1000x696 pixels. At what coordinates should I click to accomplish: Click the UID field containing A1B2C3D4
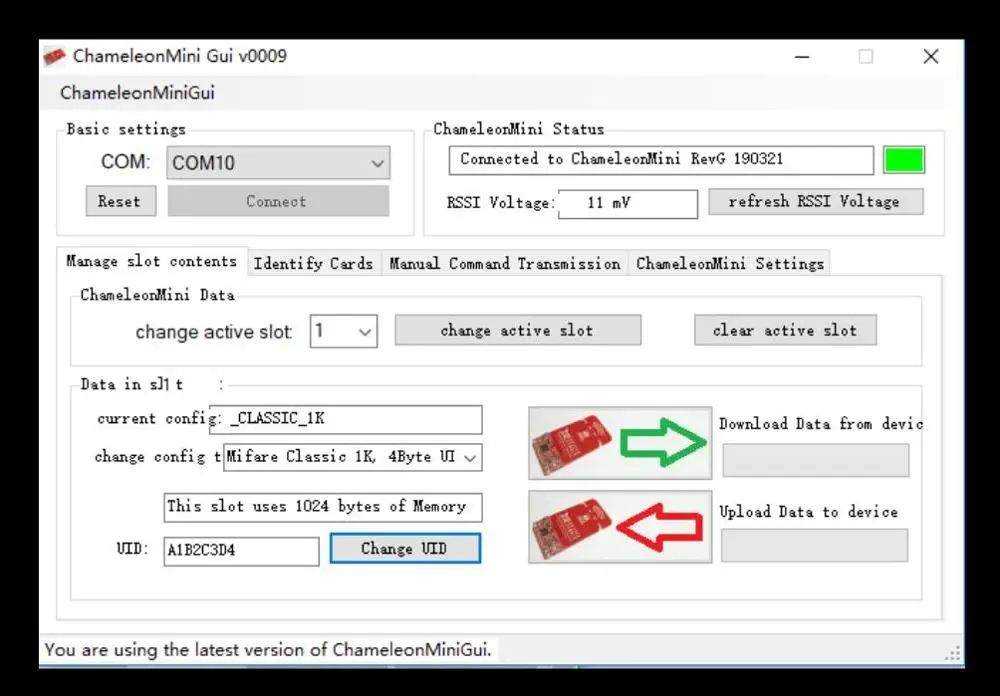pyautogui.click(x=241, y=551)
